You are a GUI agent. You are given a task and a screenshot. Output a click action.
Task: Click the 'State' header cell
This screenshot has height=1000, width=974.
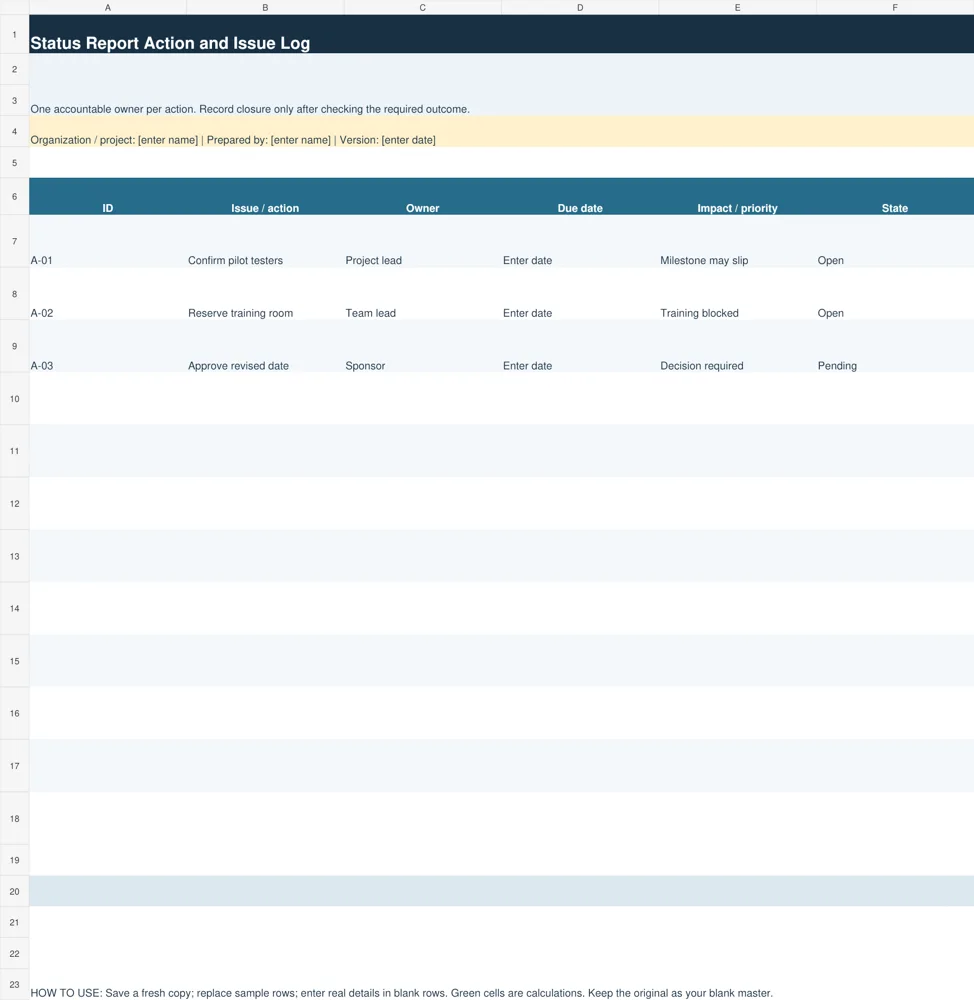coord(895,196)
